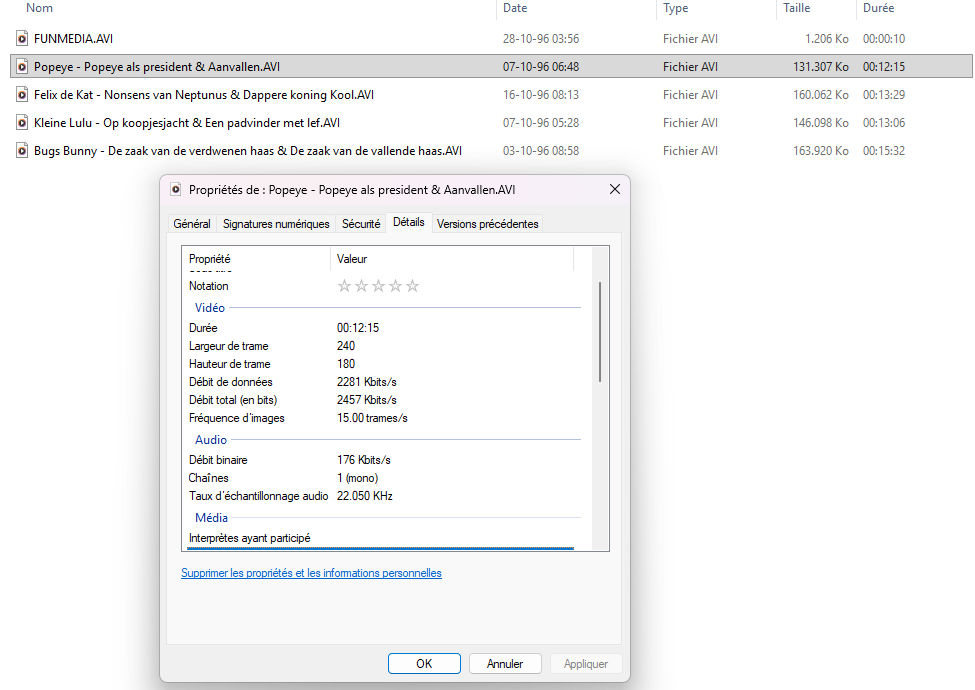Viewport: 975px width, 690px height.
Task: Open the Sécurité tab
Action: [361, 224]
